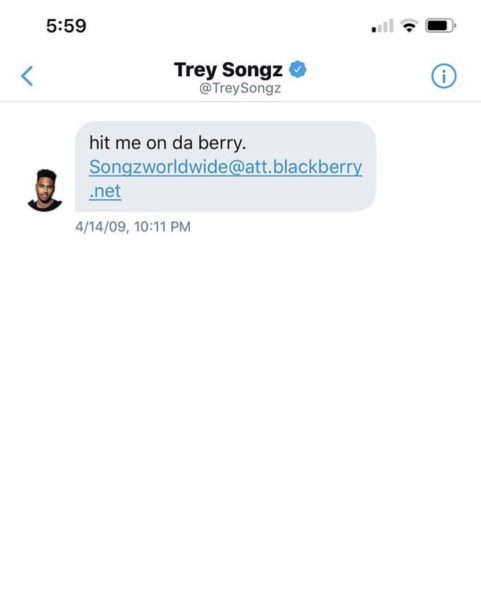Click the underlined .net link portion
Screen dimensions: 481x600
pyautogui.click(x=105, y=191)
